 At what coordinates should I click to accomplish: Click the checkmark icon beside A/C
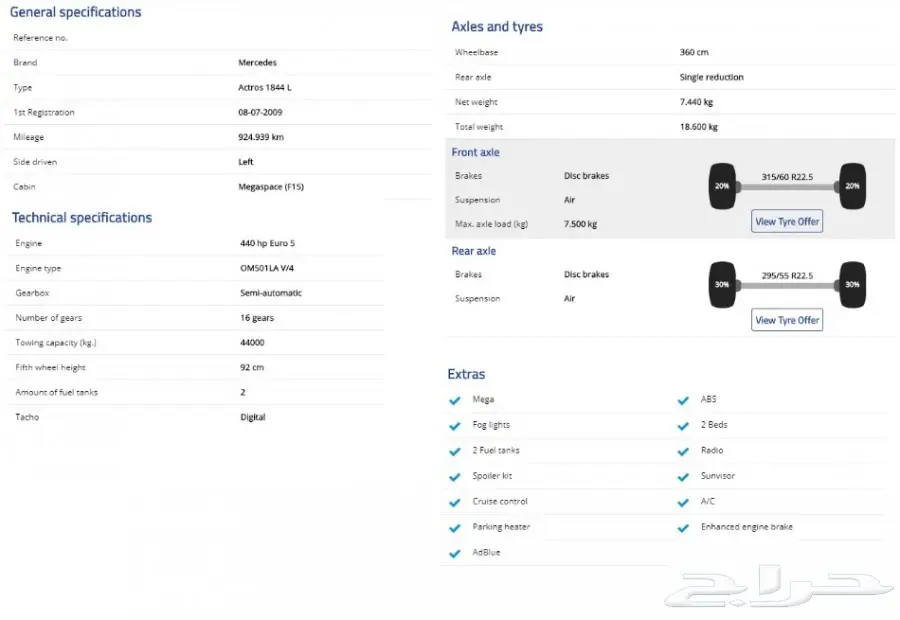coord(683,502)
